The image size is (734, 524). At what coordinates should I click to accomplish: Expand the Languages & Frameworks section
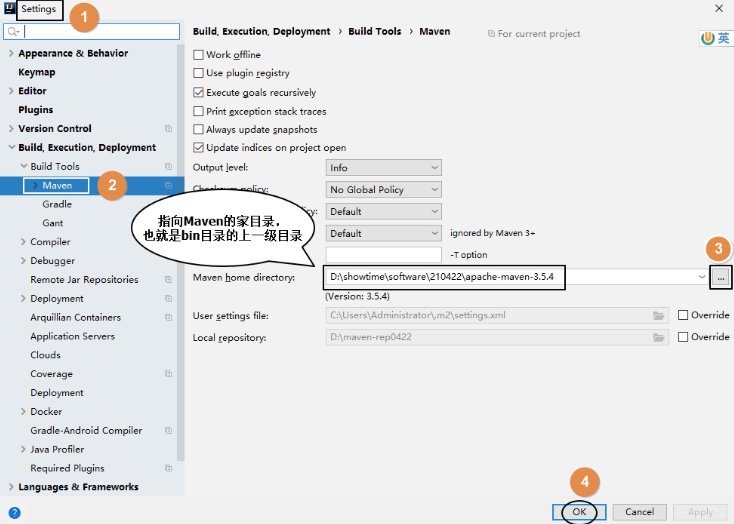(x=11, y=487)
